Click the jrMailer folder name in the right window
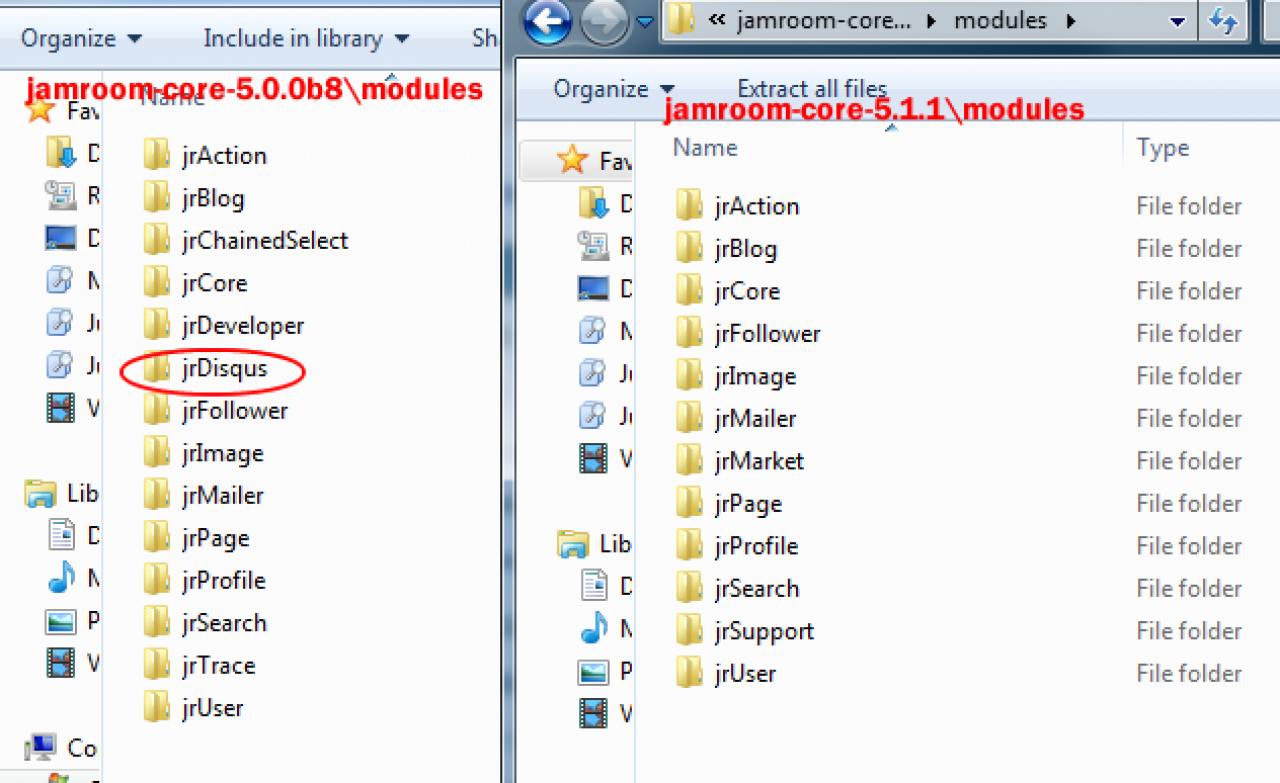Image resolution: width=1280 pixels, height=783 pixels. point(755,418)
